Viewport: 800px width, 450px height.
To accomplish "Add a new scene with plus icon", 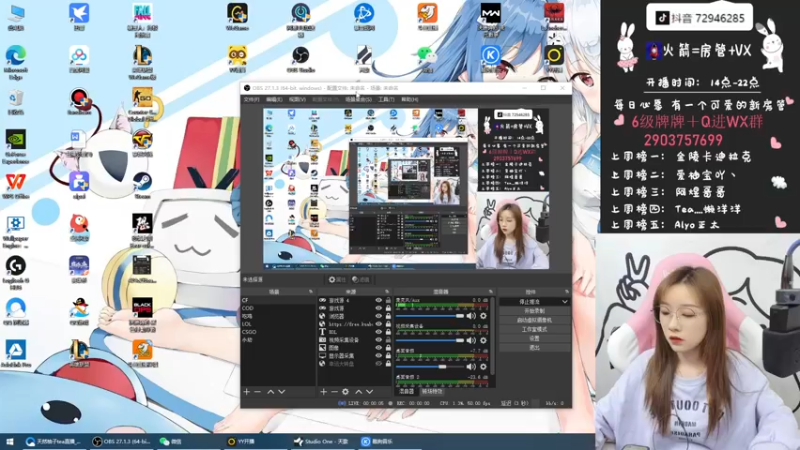I will pyautogui.click(x=247, y=392).
